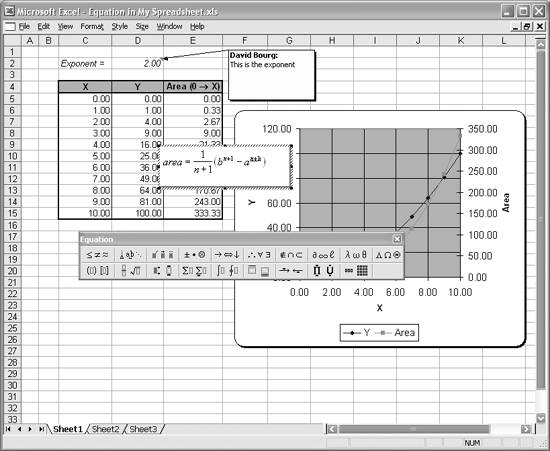Select the column D header
Viewport: 550px width, 451px height.
138,41
